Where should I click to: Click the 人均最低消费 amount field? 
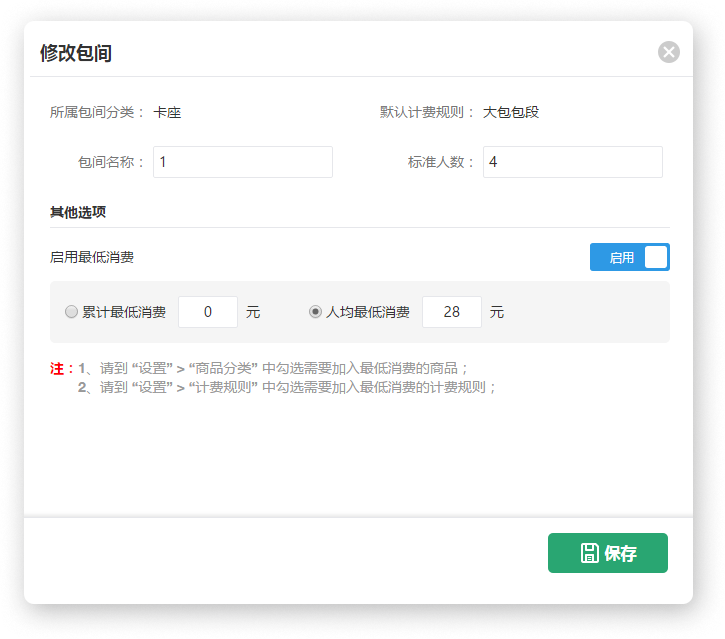[452, 312]
